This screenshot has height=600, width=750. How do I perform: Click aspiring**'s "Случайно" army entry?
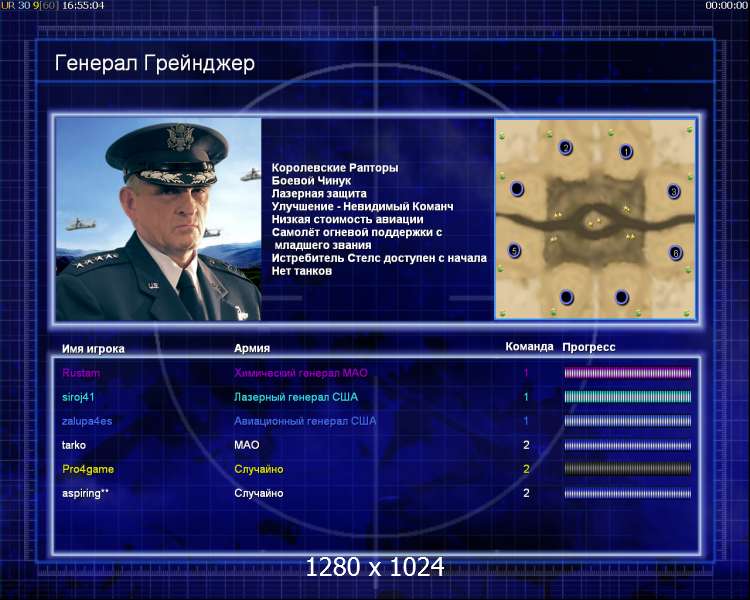[x=259, y=493]
